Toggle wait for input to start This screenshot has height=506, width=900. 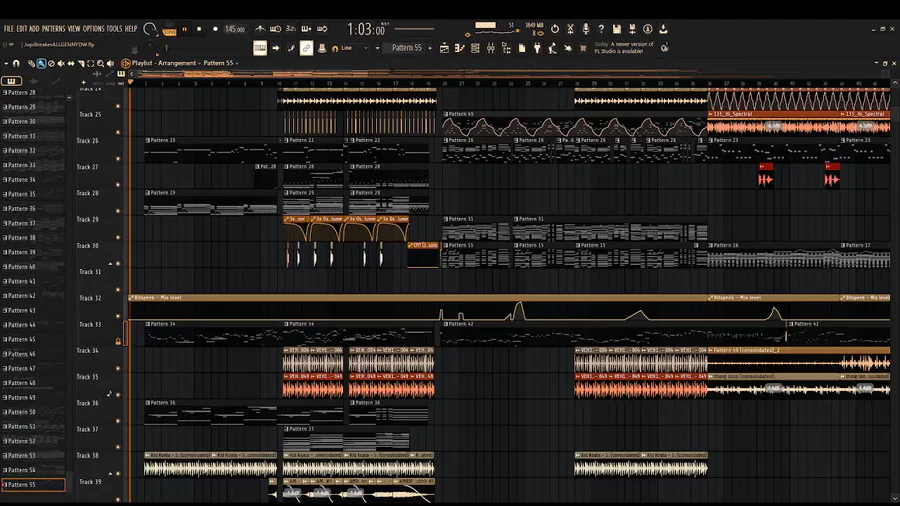point(276,29)
